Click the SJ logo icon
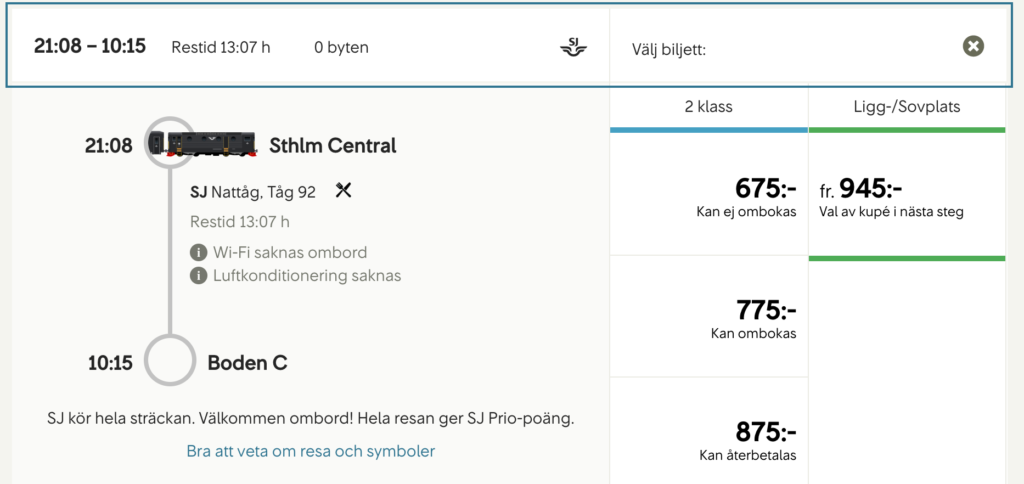This screenshot has width=1024, height=484. point(574,47)
